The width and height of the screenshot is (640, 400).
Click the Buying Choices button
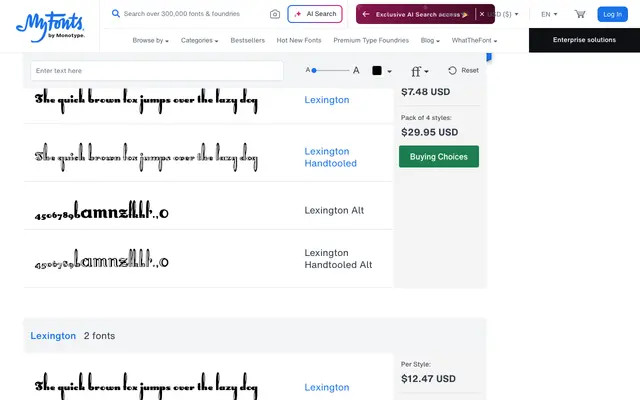click(x=439, y=156)
